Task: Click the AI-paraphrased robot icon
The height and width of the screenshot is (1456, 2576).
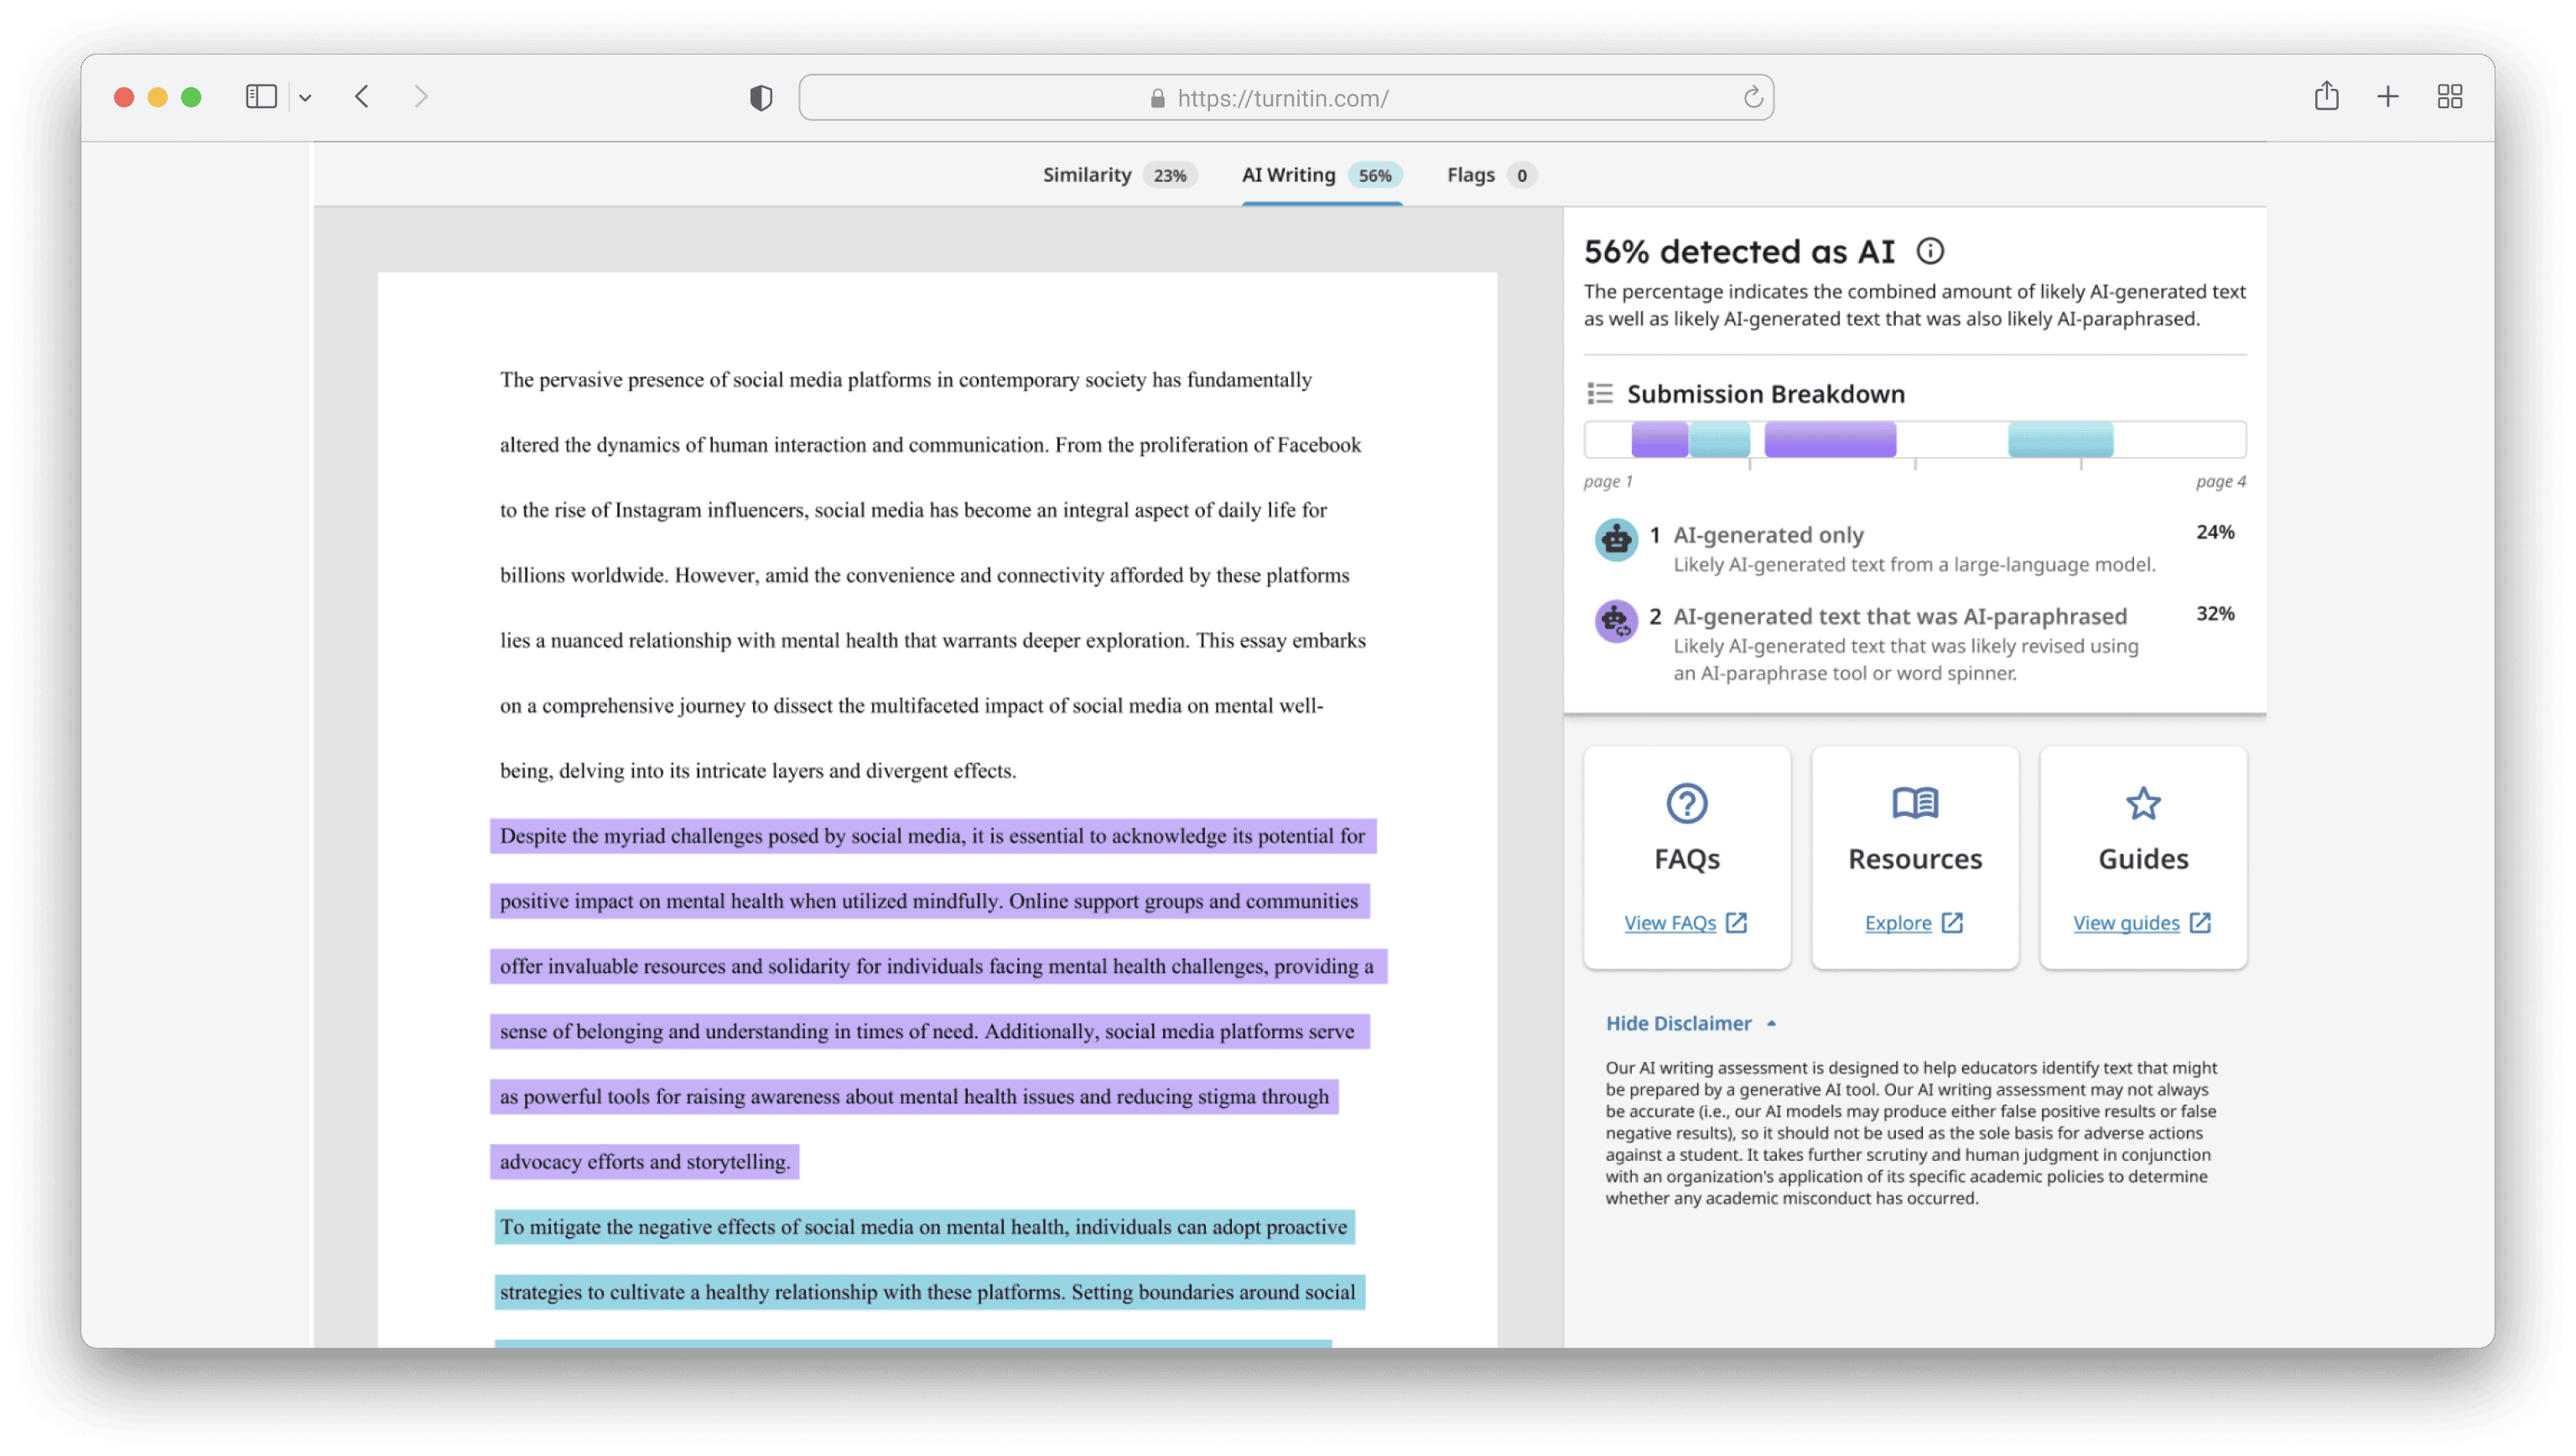Action: coord(1616,620)
